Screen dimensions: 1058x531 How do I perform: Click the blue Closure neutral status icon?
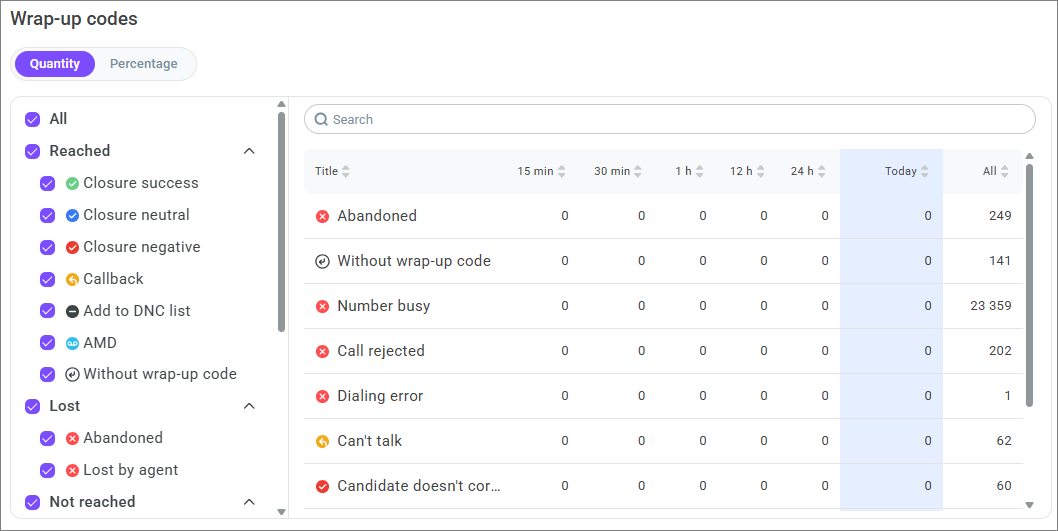click(x=72, y=215)
